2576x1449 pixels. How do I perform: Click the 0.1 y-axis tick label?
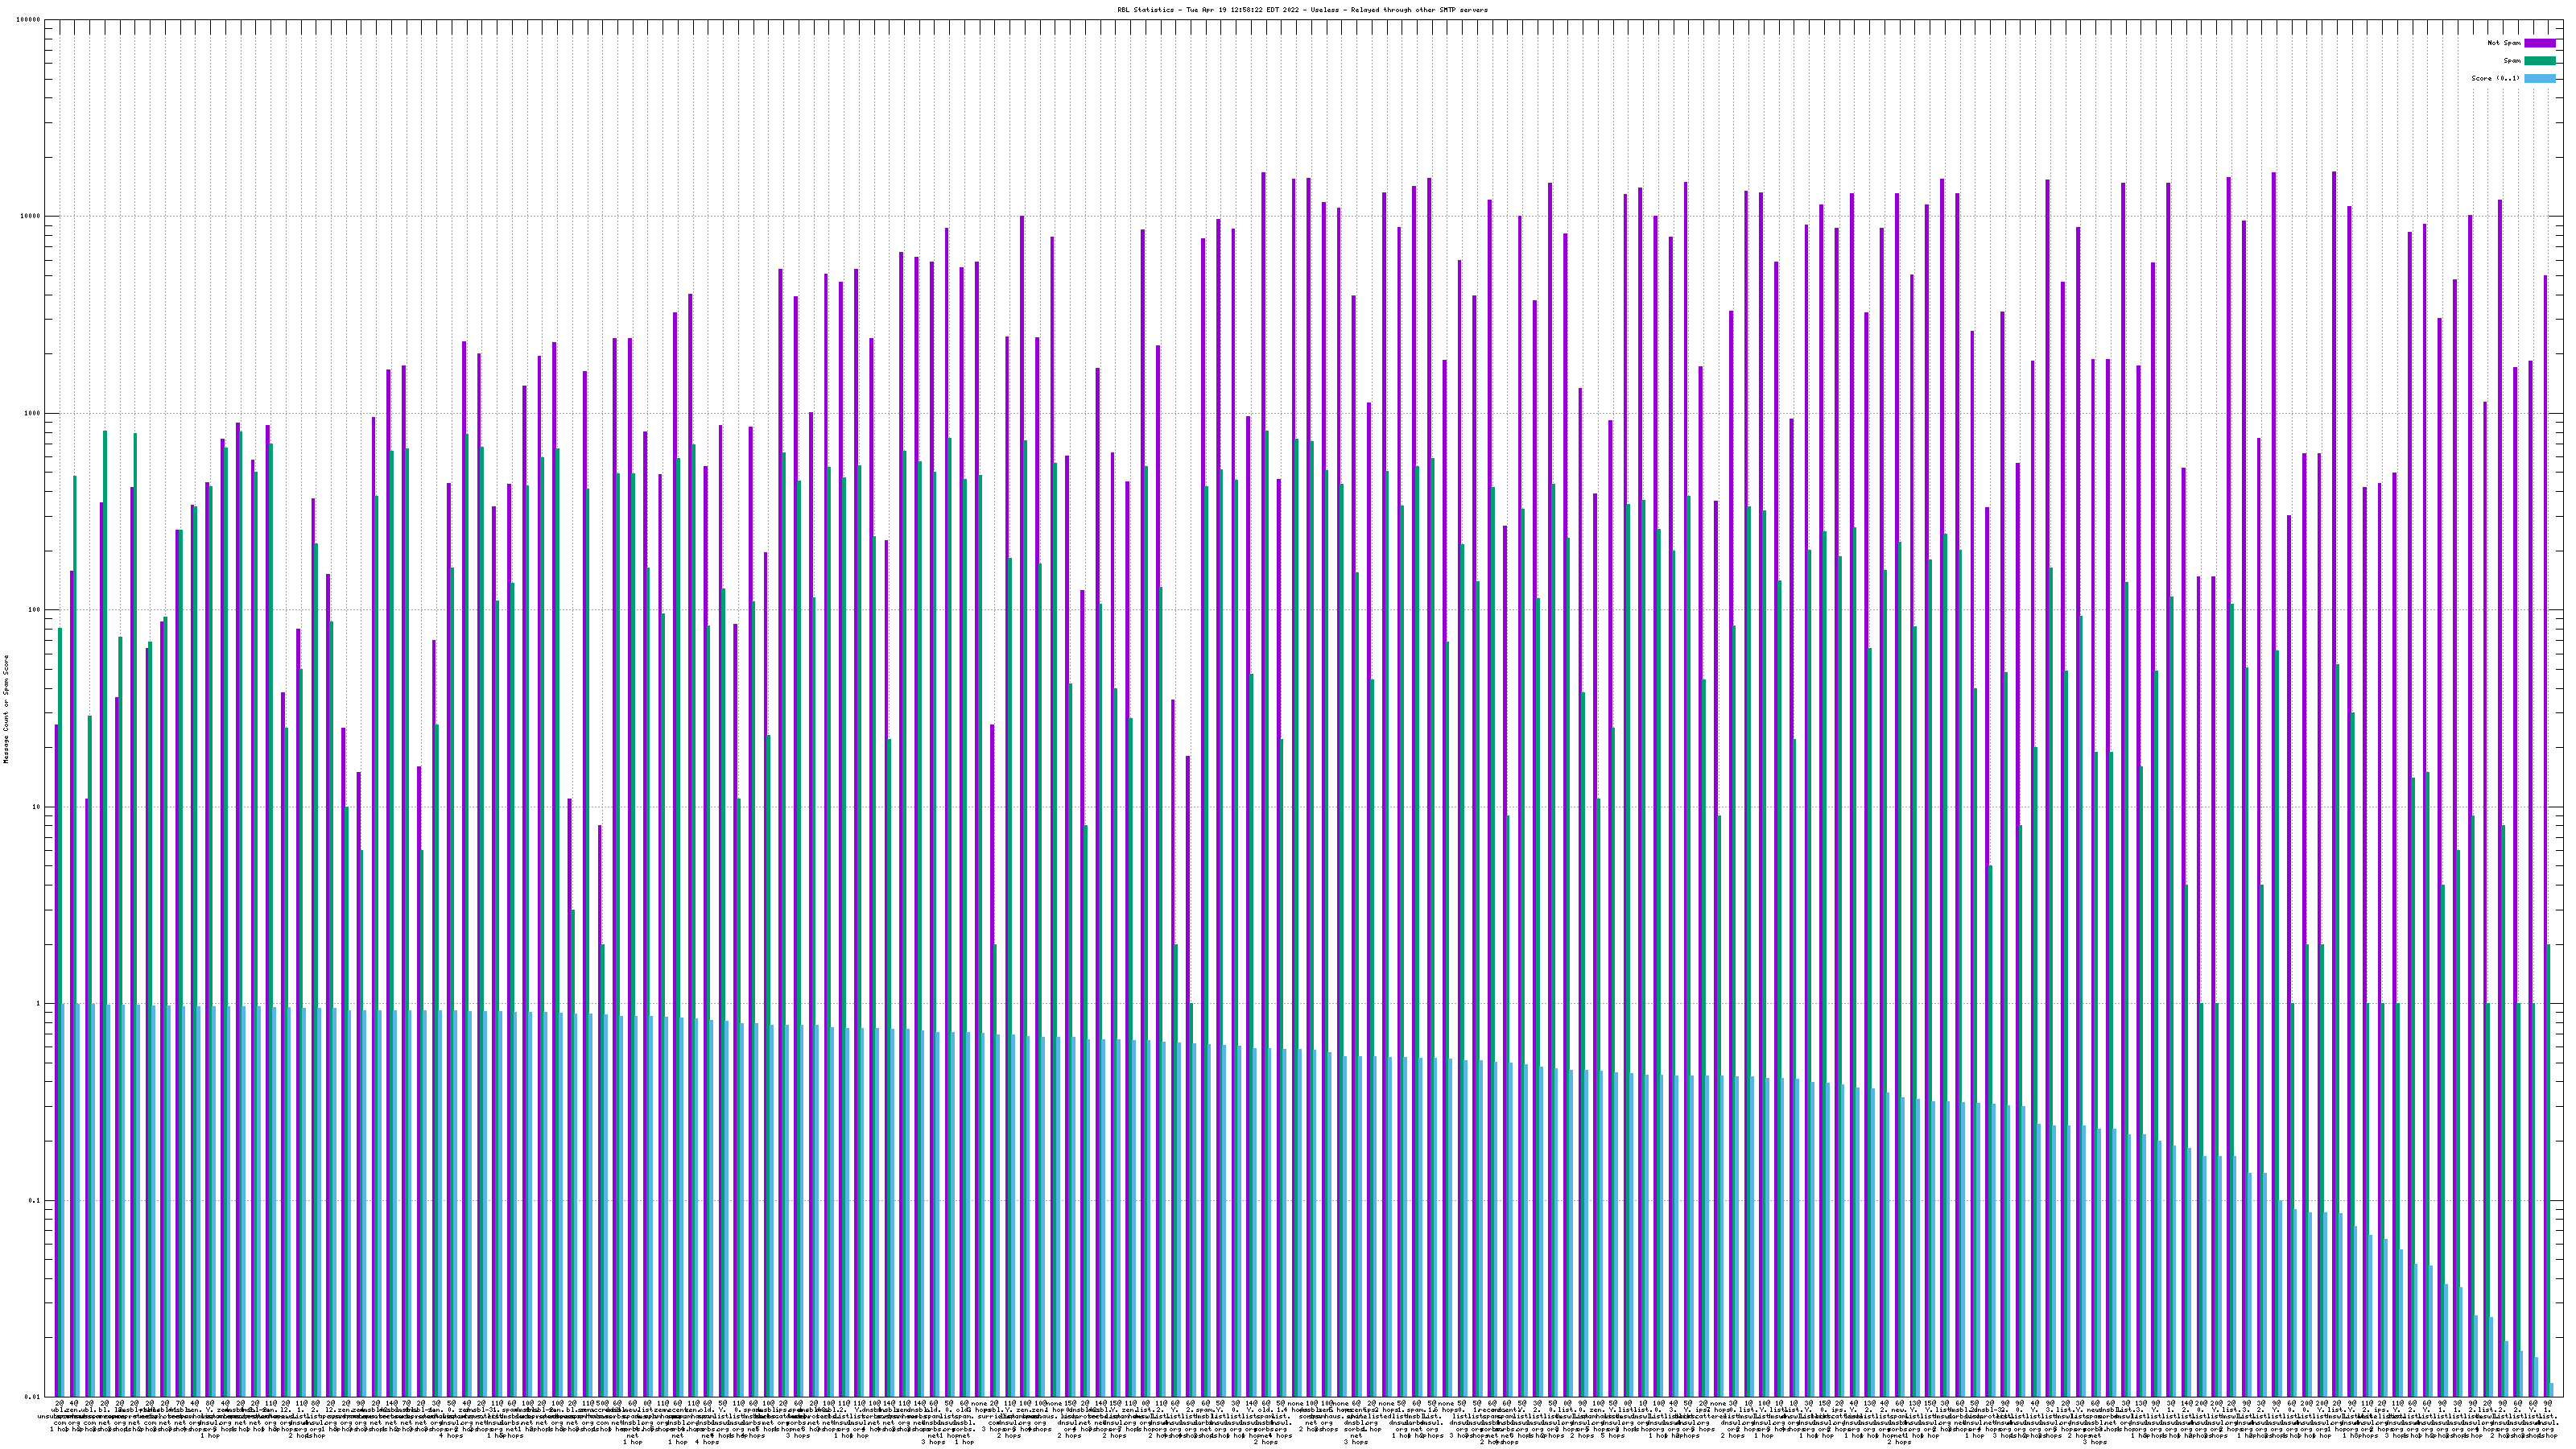[x=33, y=1201]
